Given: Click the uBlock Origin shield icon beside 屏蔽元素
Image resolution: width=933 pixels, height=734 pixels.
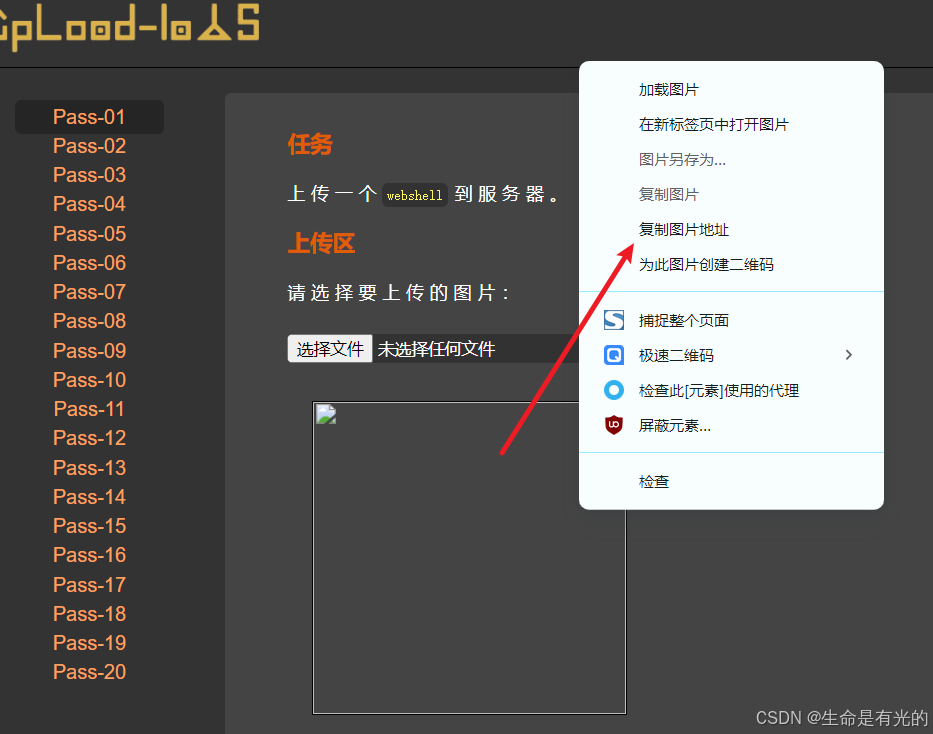Looking at the screenshot, I should pyautogui.click(x=613, y=425).
